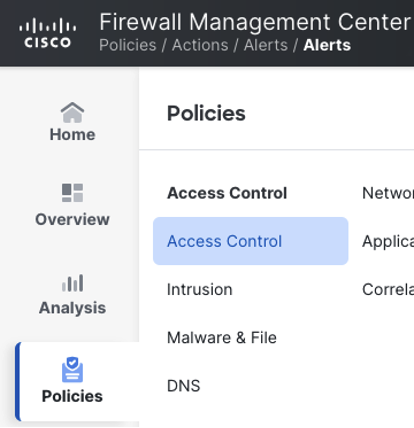This screenshot has width=414, height=428.
Task: Open the menu item starting with Correla
Action: click(388, 289)
